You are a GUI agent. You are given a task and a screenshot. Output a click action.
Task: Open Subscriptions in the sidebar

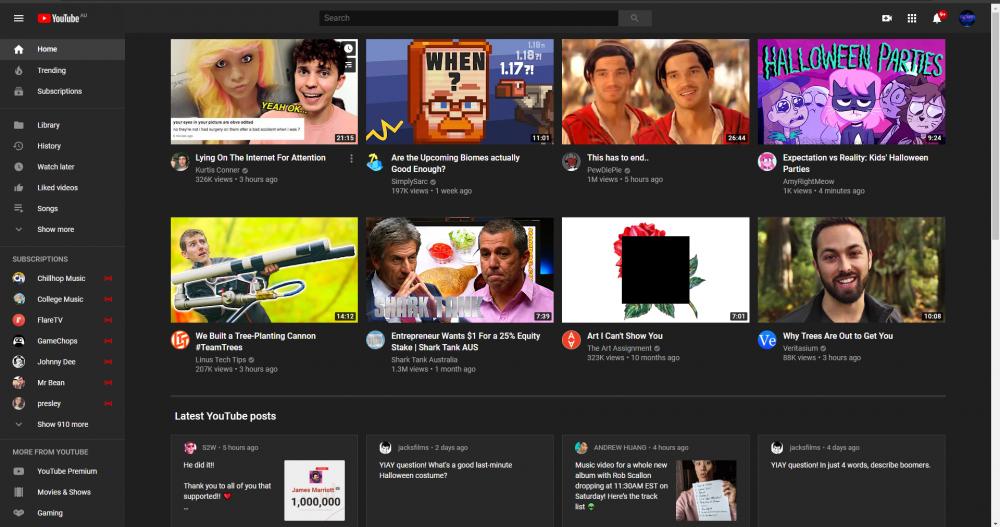click(62, 91)
